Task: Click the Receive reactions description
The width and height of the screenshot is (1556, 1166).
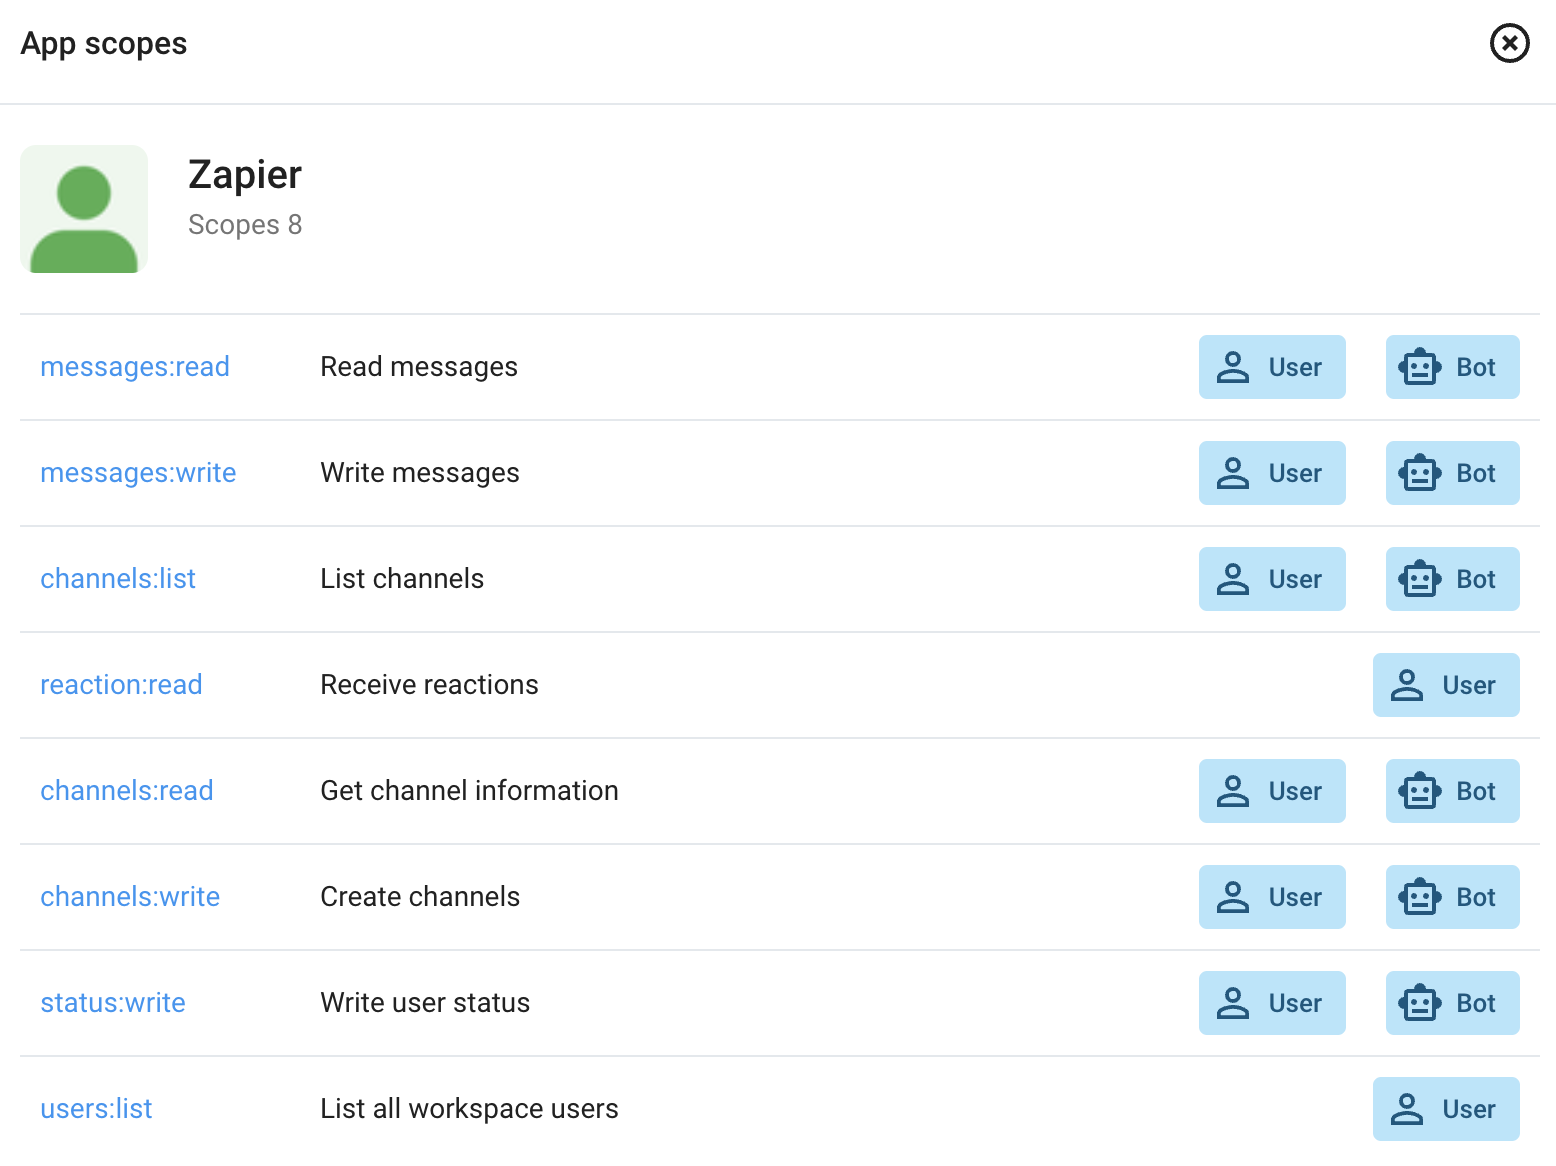Action: 429,685
